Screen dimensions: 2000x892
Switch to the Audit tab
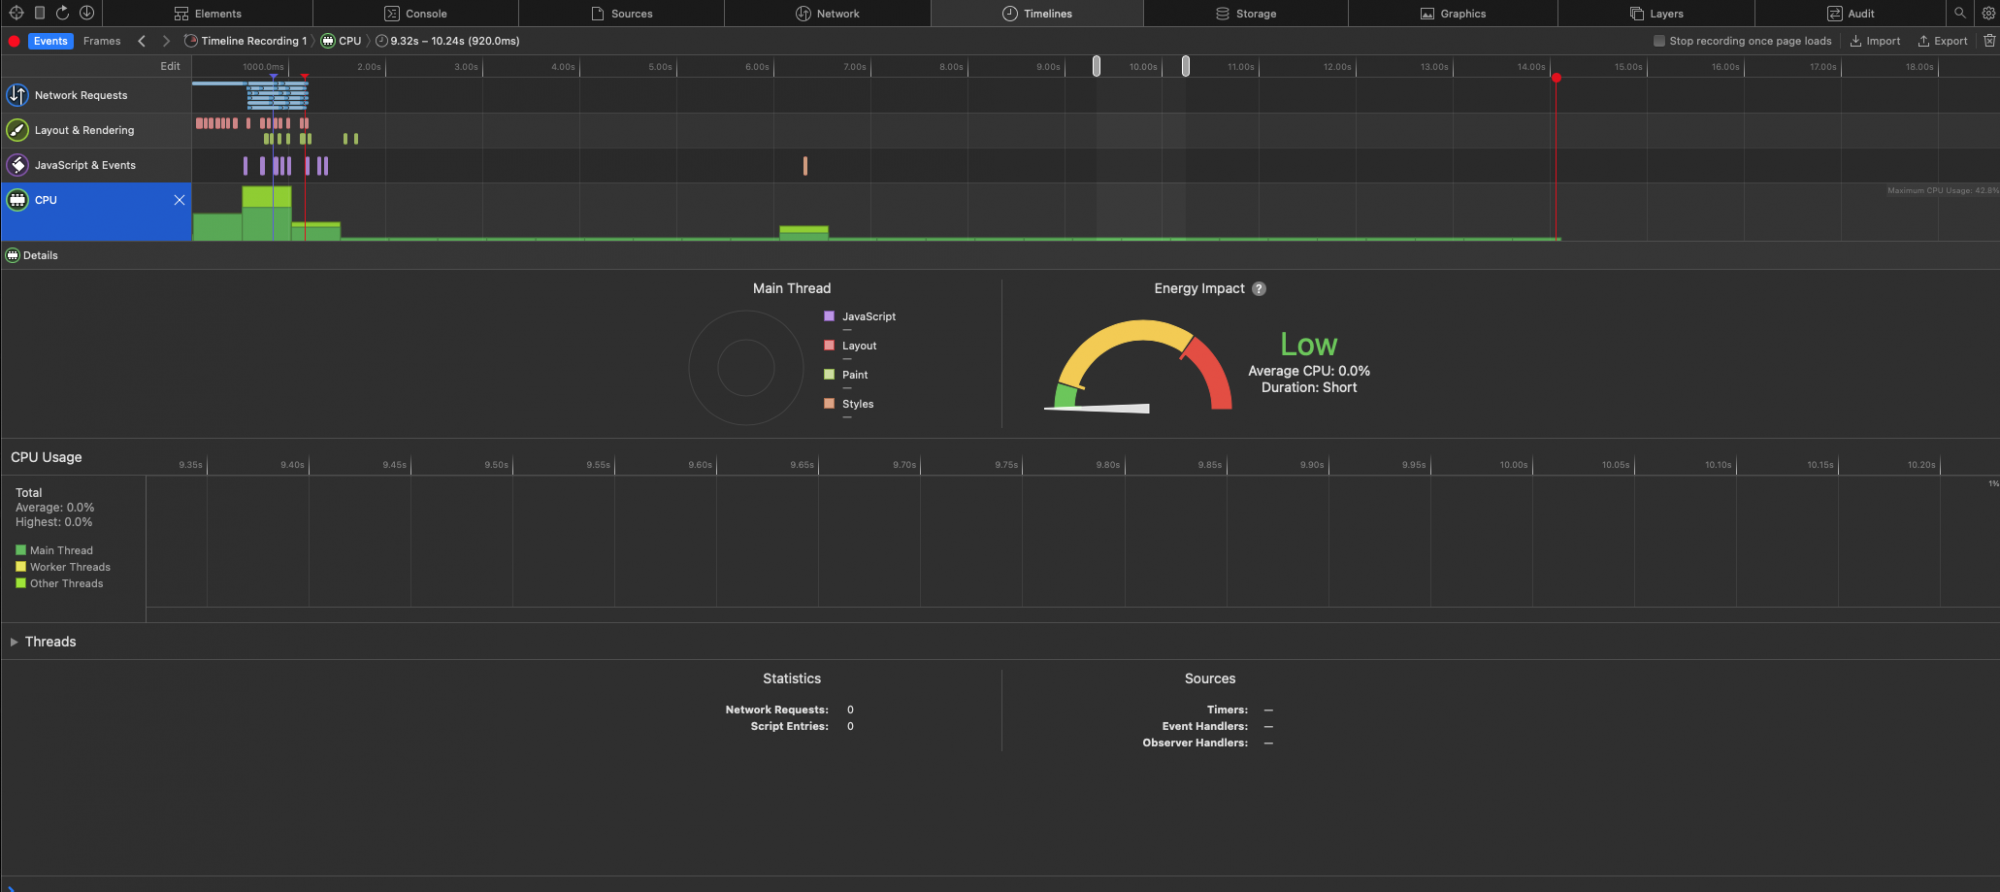[x=1851, y=13]
